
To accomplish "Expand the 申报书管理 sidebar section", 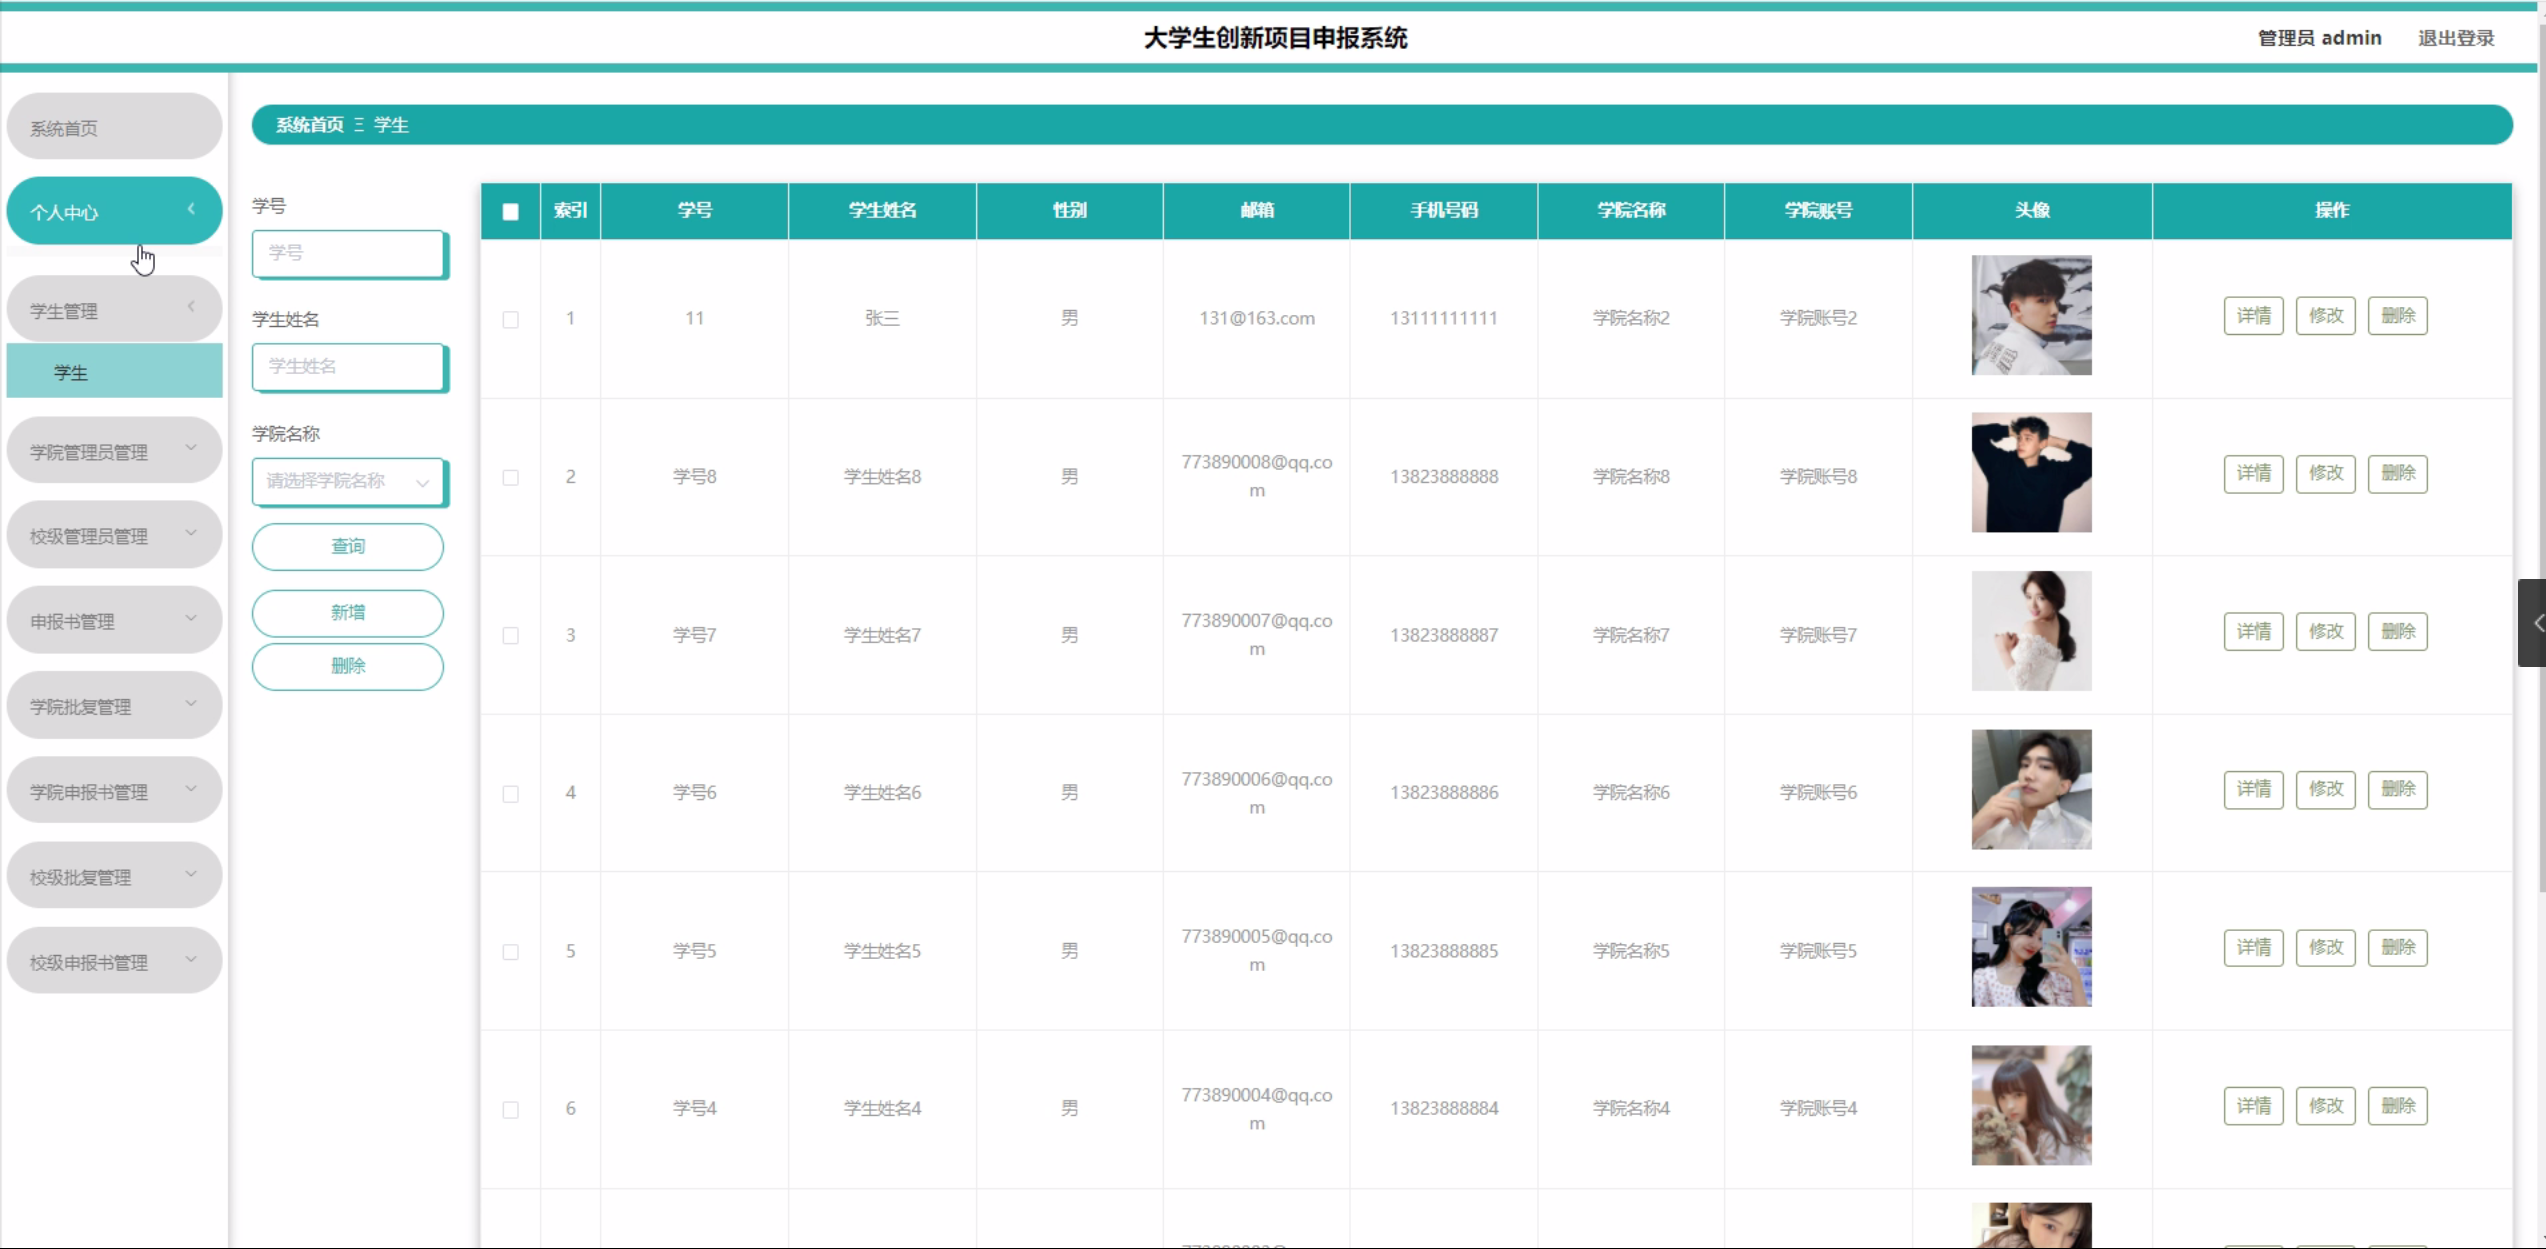I will pos(114,621).
